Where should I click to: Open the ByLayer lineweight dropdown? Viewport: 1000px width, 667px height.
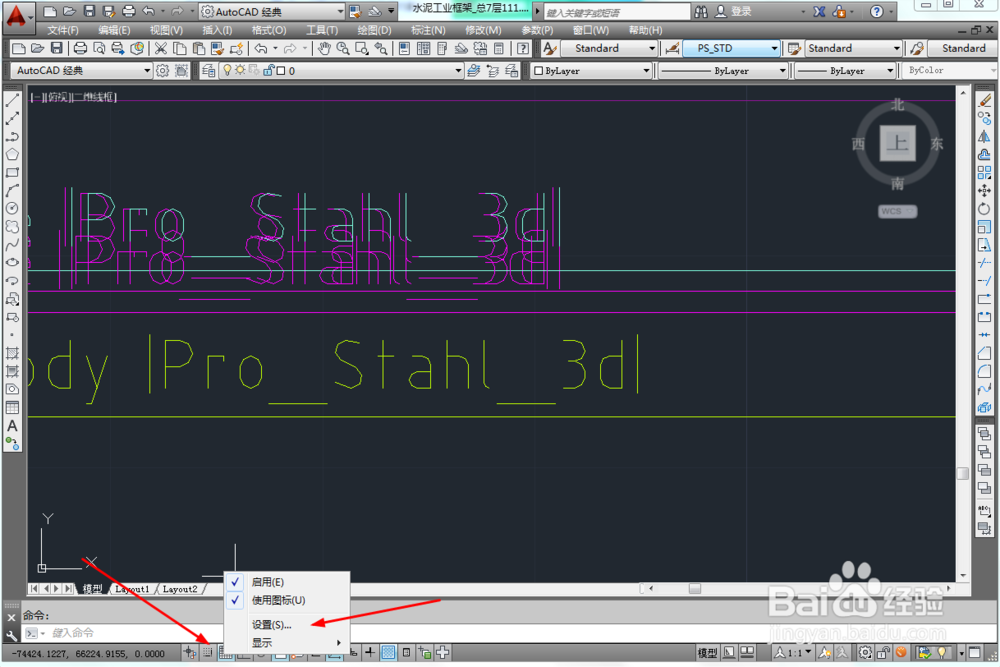point(890,71)
